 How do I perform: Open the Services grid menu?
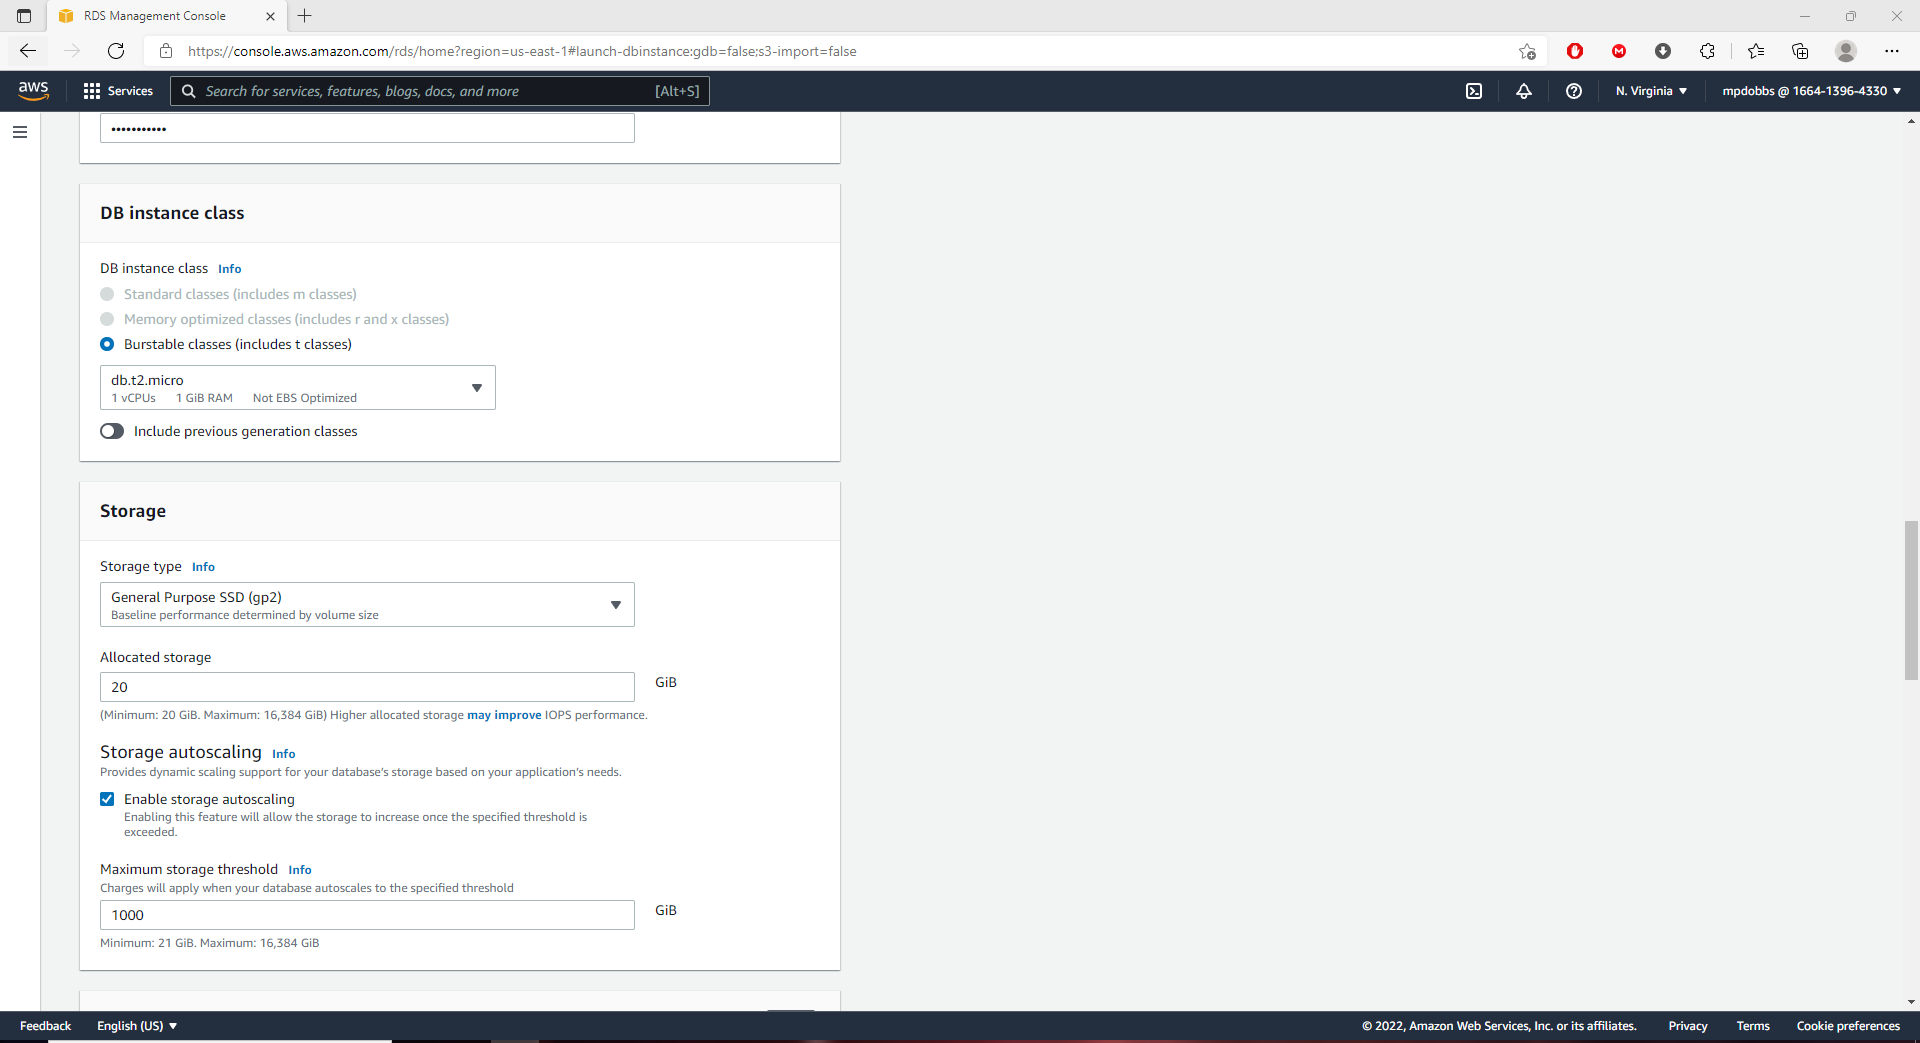(118, 91)
